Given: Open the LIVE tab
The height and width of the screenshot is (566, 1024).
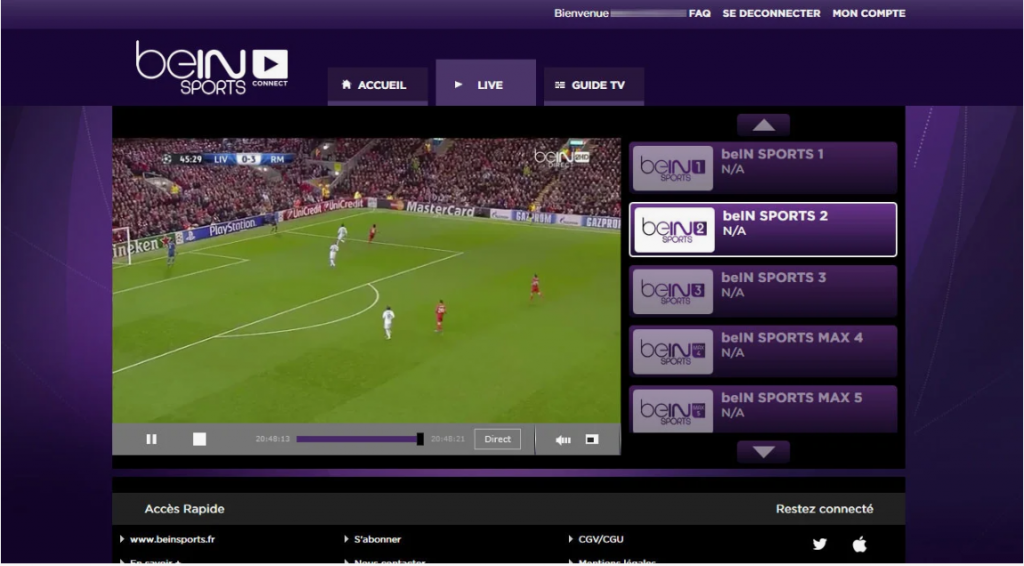Looking at the screenshot, I should (x=486, y=82).
